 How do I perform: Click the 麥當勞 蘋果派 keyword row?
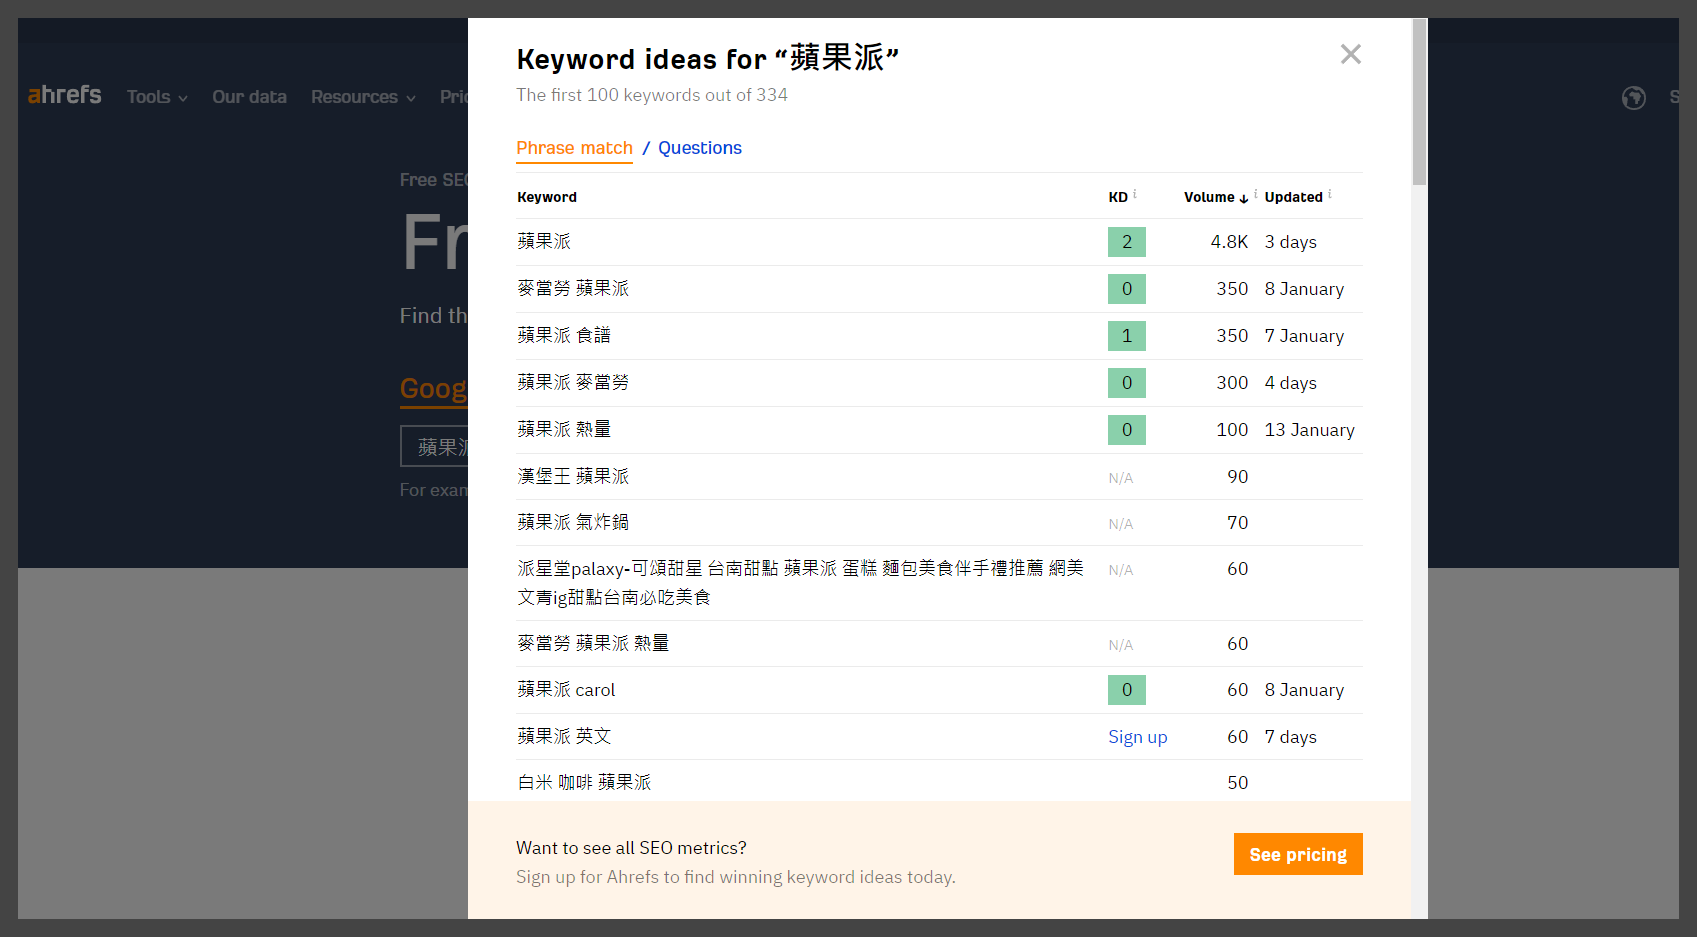tap(573, 289)
